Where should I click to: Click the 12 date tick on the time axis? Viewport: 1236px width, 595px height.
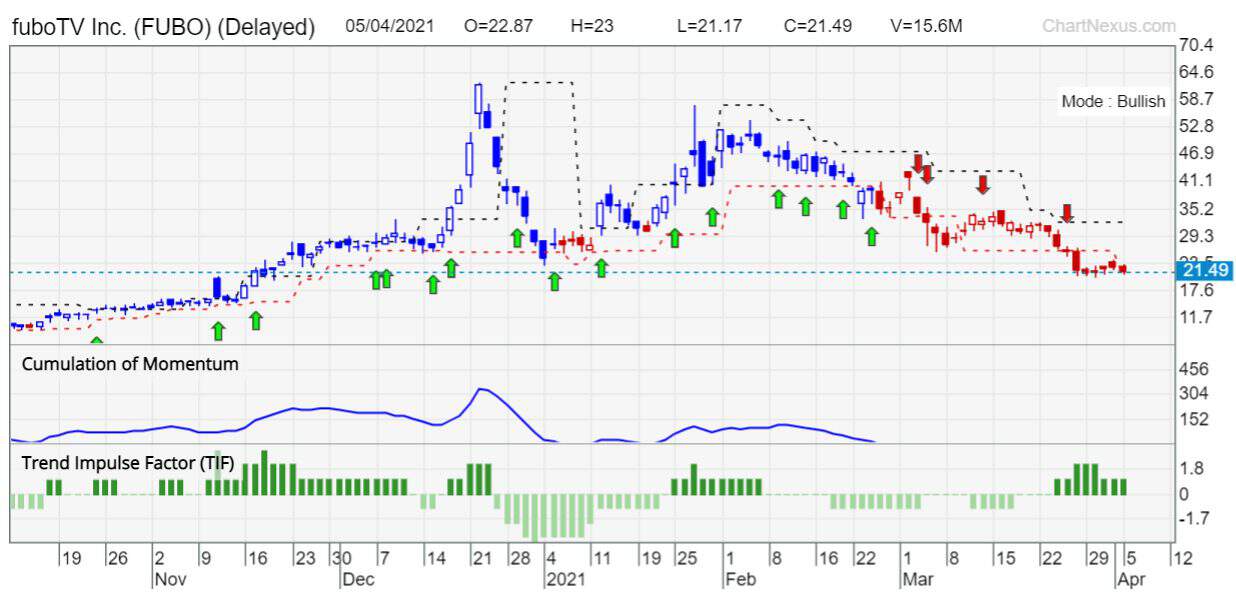(1180, 558)
